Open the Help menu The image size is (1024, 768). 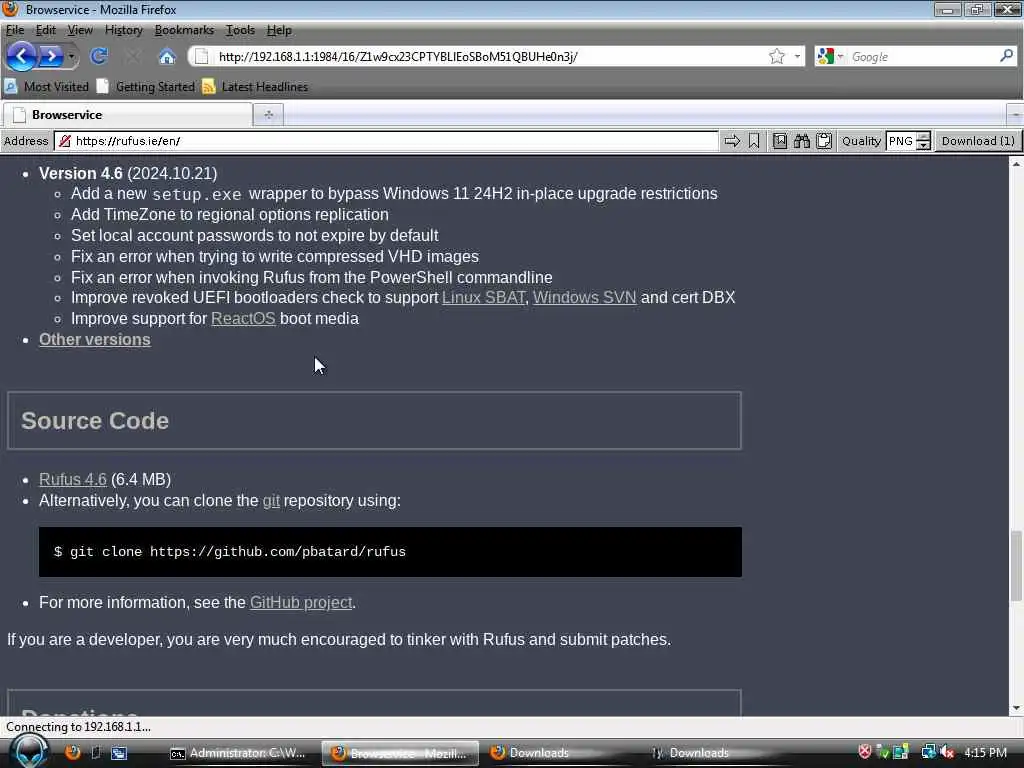click(x=279, y=30)
